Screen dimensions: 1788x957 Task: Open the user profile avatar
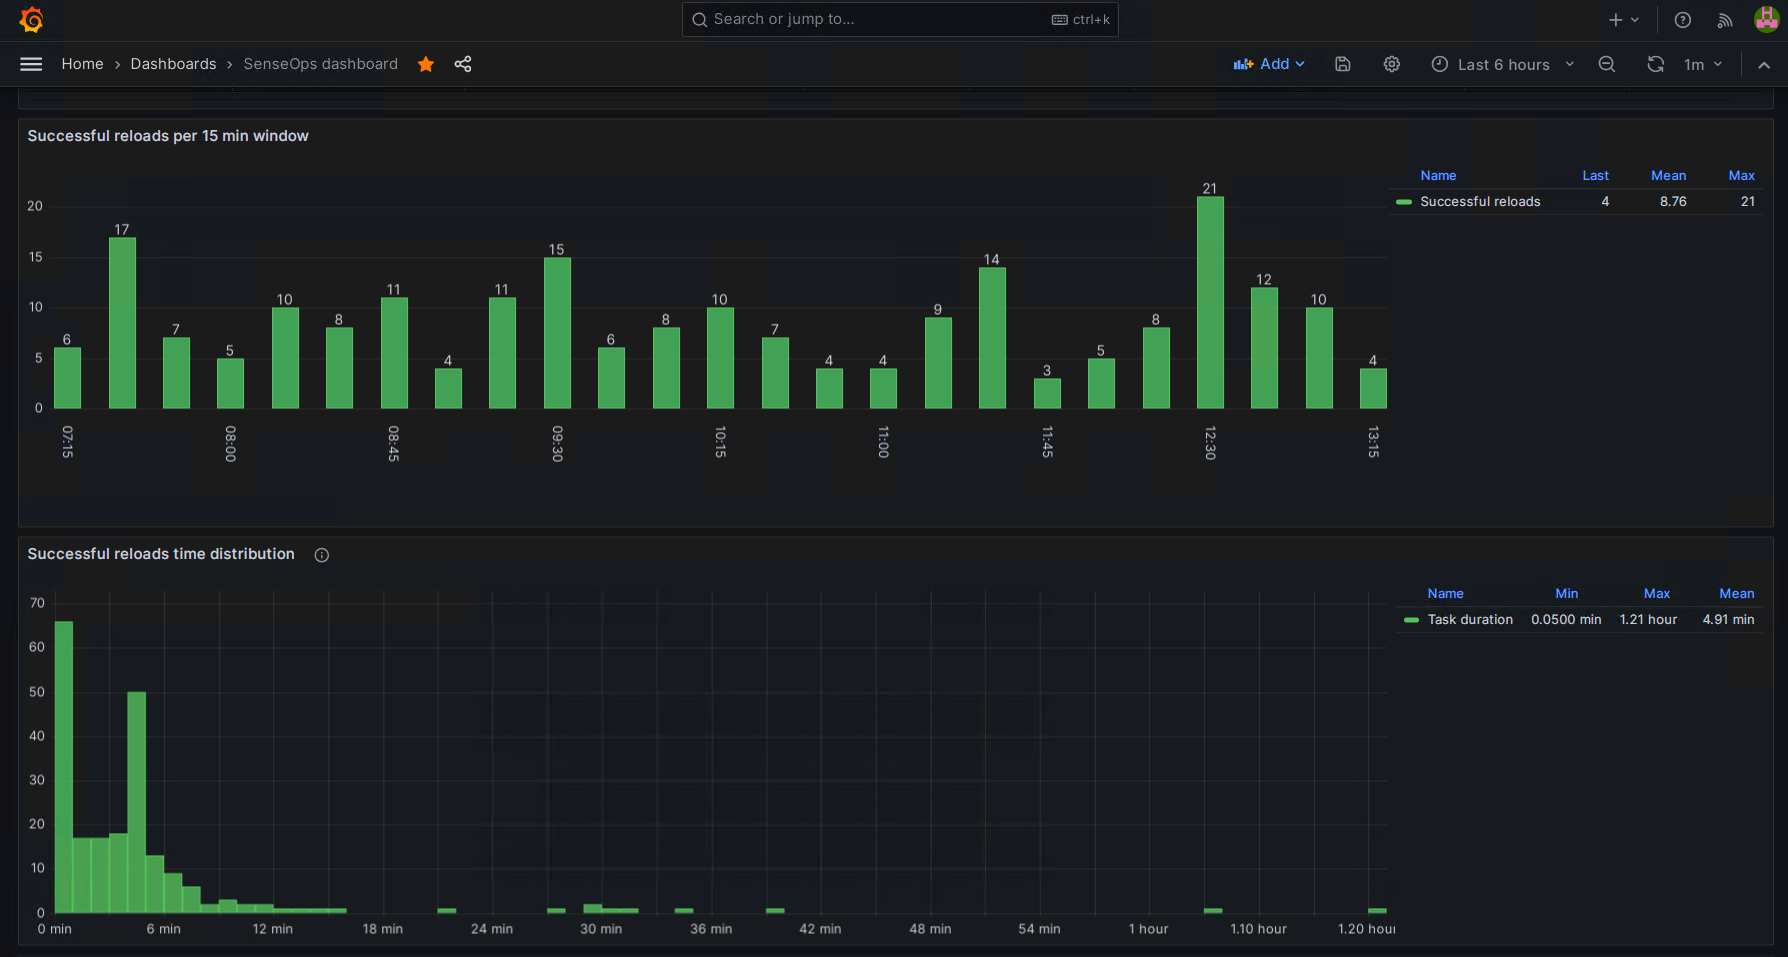(x=1766, y=20)
